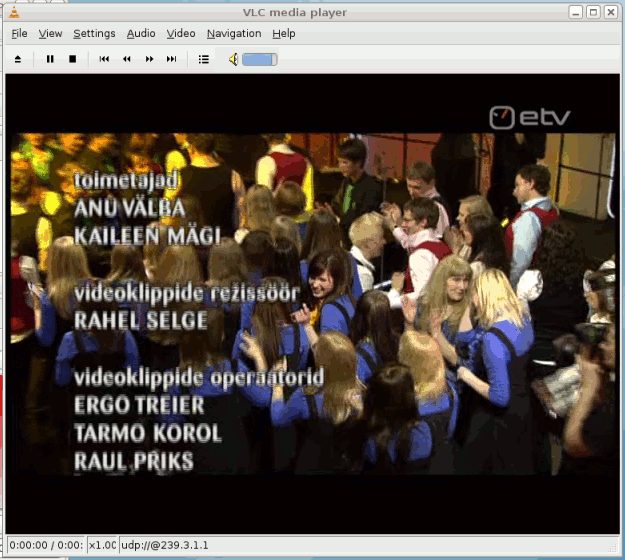Mute audio via the speaker icon
The width and height of the screenshot is (625, 560).
click(233, 60)
